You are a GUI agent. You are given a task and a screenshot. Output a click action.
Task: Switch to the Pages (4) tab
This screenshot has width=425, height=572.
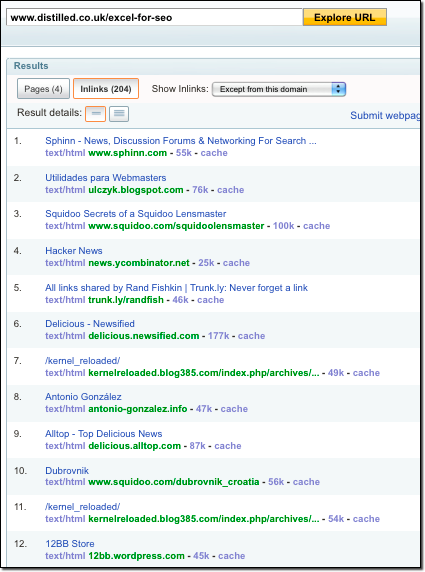[x=43, y=89]
